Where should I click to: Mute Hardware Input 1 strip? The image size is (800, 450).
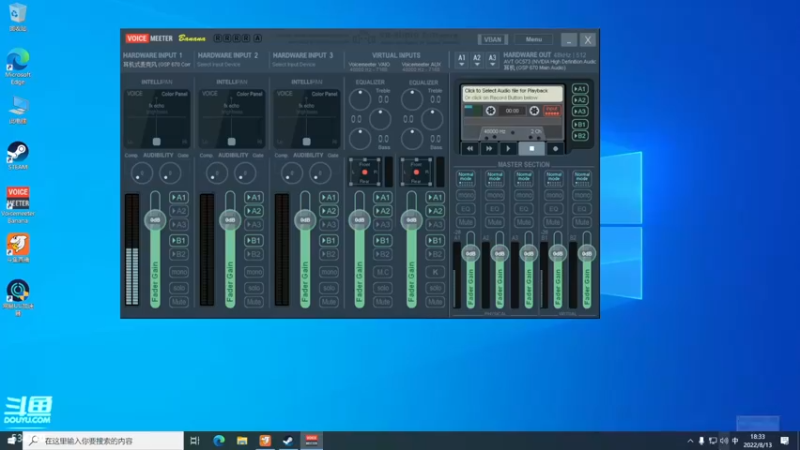click(179, 302)
